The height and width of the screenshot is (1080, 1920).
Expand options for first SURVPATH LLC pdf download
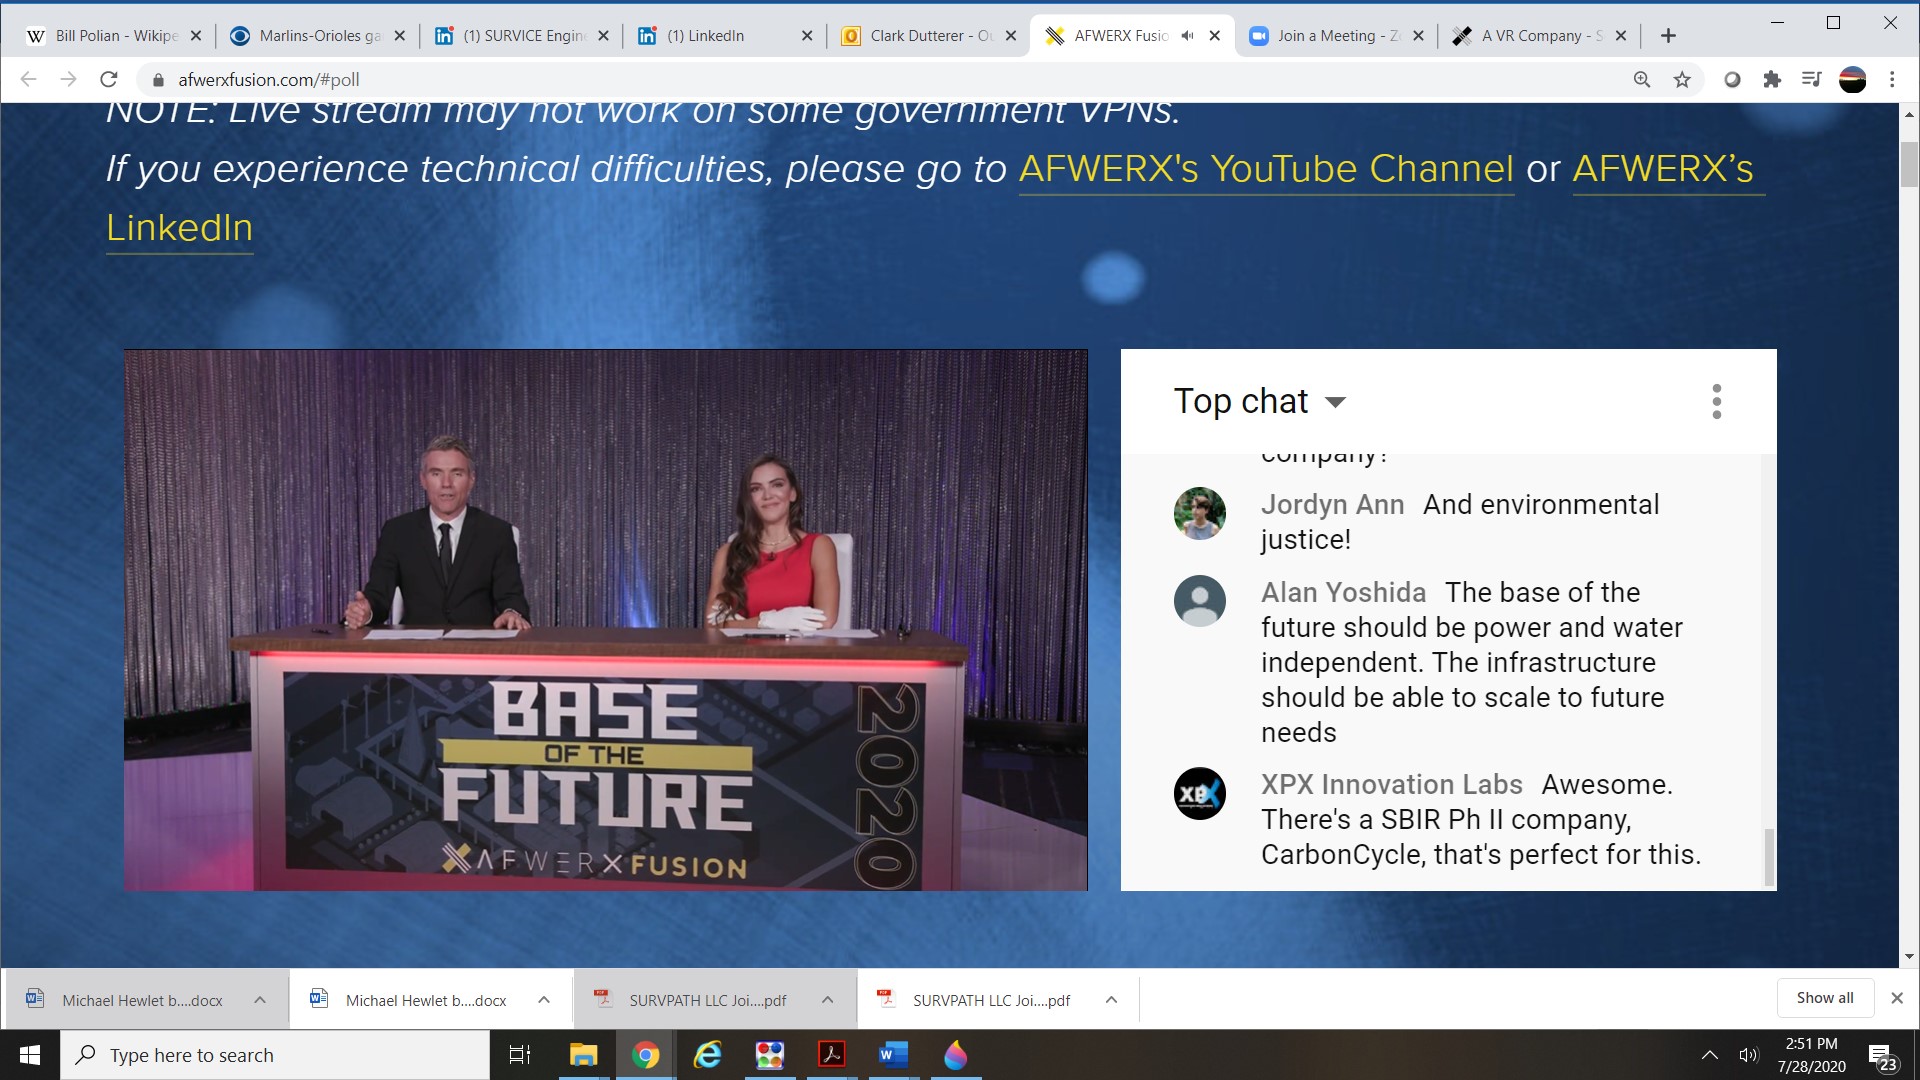click(828, 1000)
